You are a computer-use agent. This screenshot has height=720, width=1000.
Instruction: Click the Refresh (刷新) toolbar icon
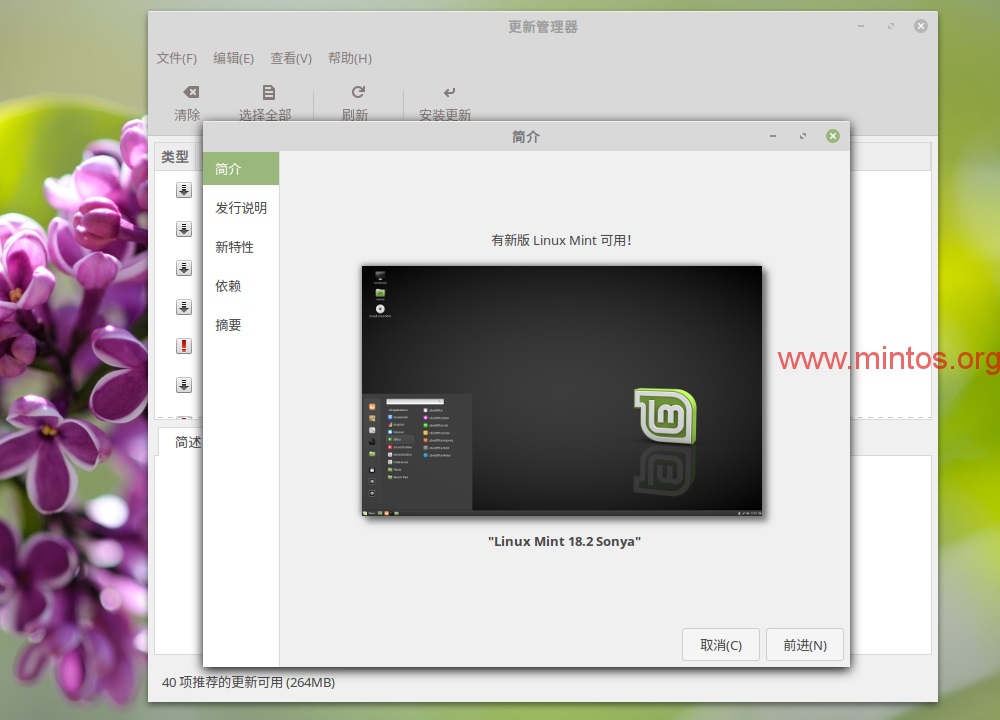358,92
